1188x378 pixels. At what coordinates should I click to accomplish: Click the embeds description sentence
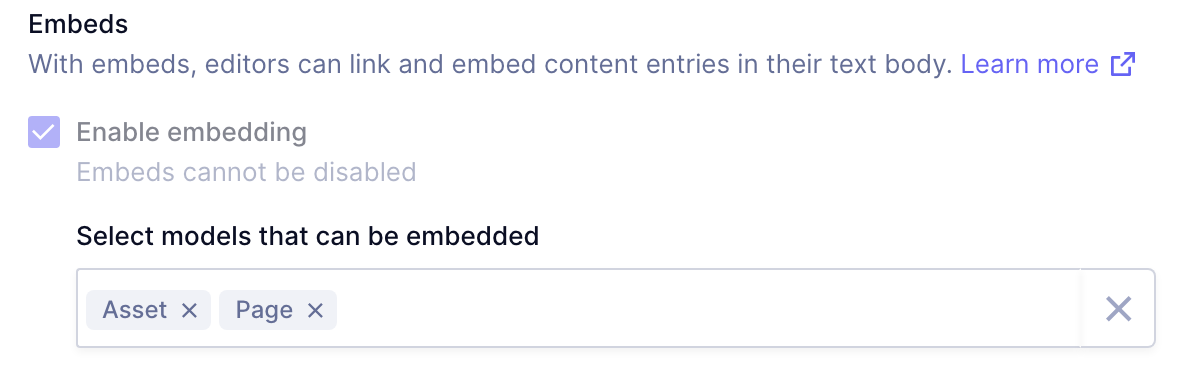[490, 64]
